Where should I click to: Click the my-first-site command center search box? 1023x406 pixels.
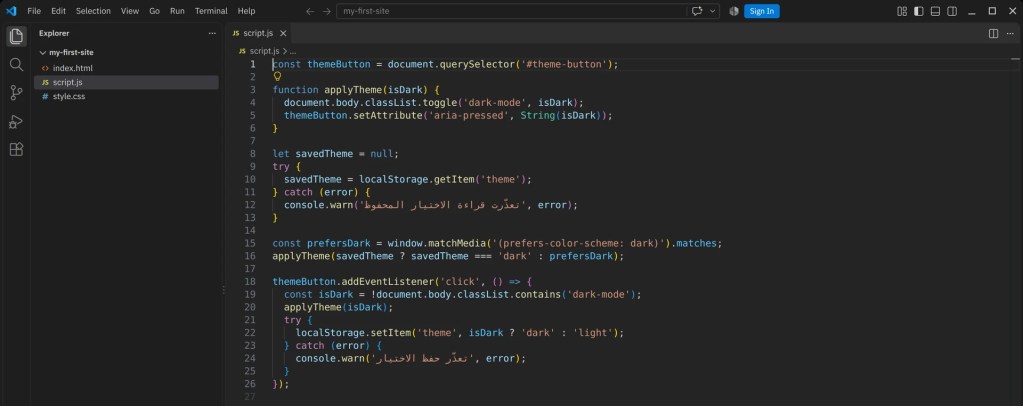(x=512, y=11)
